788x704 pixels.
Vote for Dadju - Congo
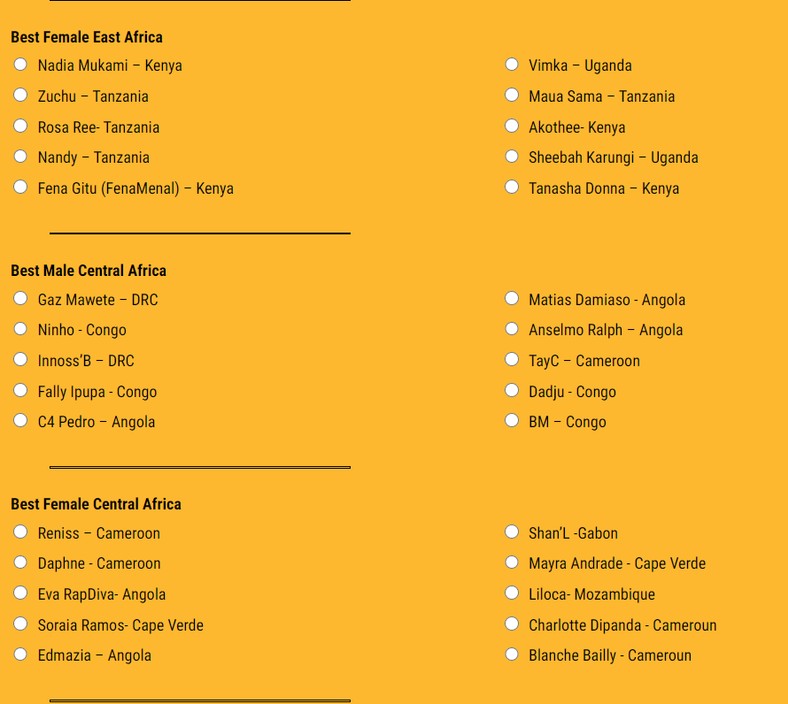pos(511,390)
